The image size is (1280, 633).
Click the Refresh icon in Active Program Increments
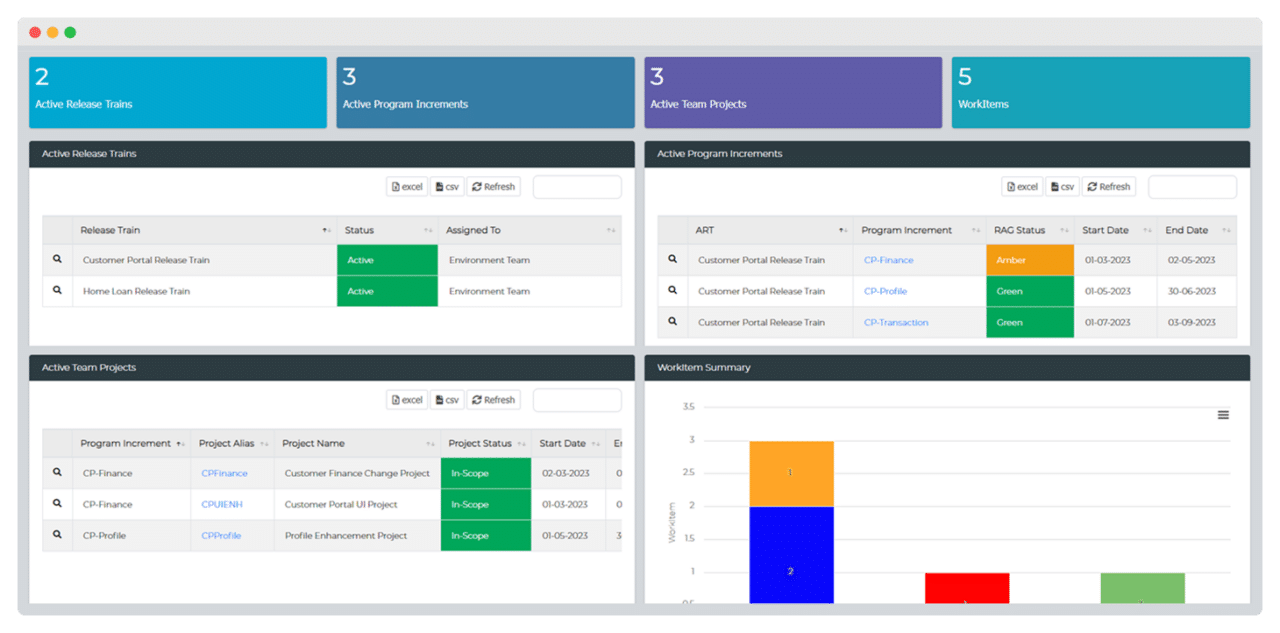point(1108,186)
